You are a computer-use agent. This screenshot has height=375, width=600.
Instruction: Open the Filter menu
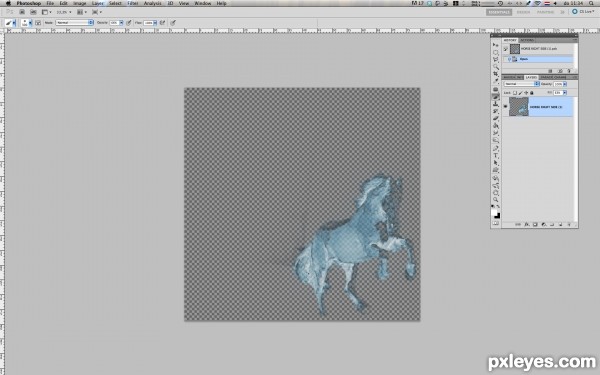[133, 3]
